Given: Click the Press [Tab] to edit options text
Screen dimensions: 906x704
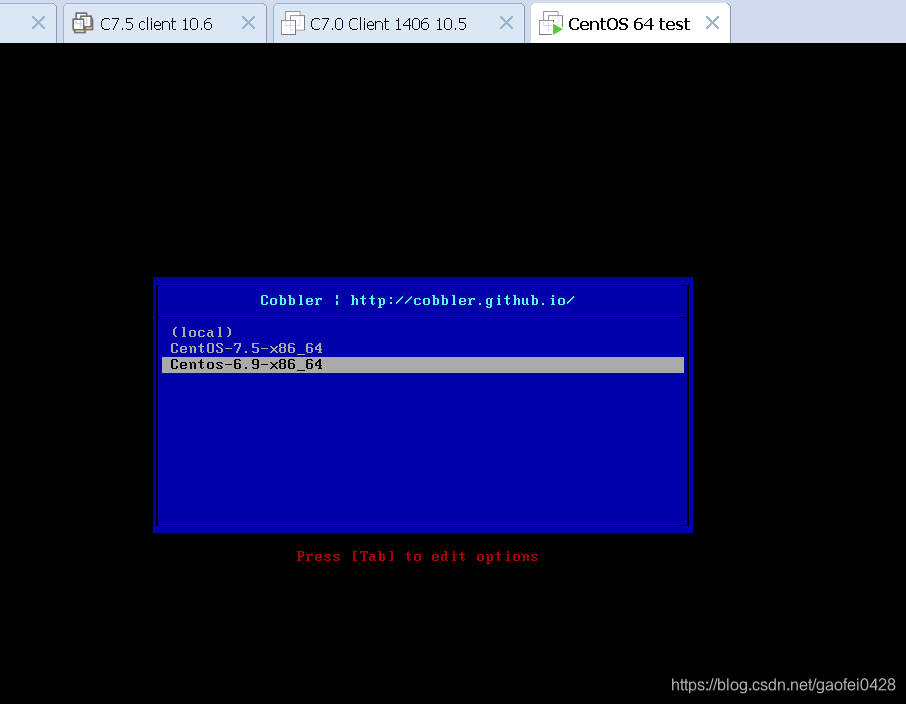Looking at the screenshot, I should (x=417, y=557).
